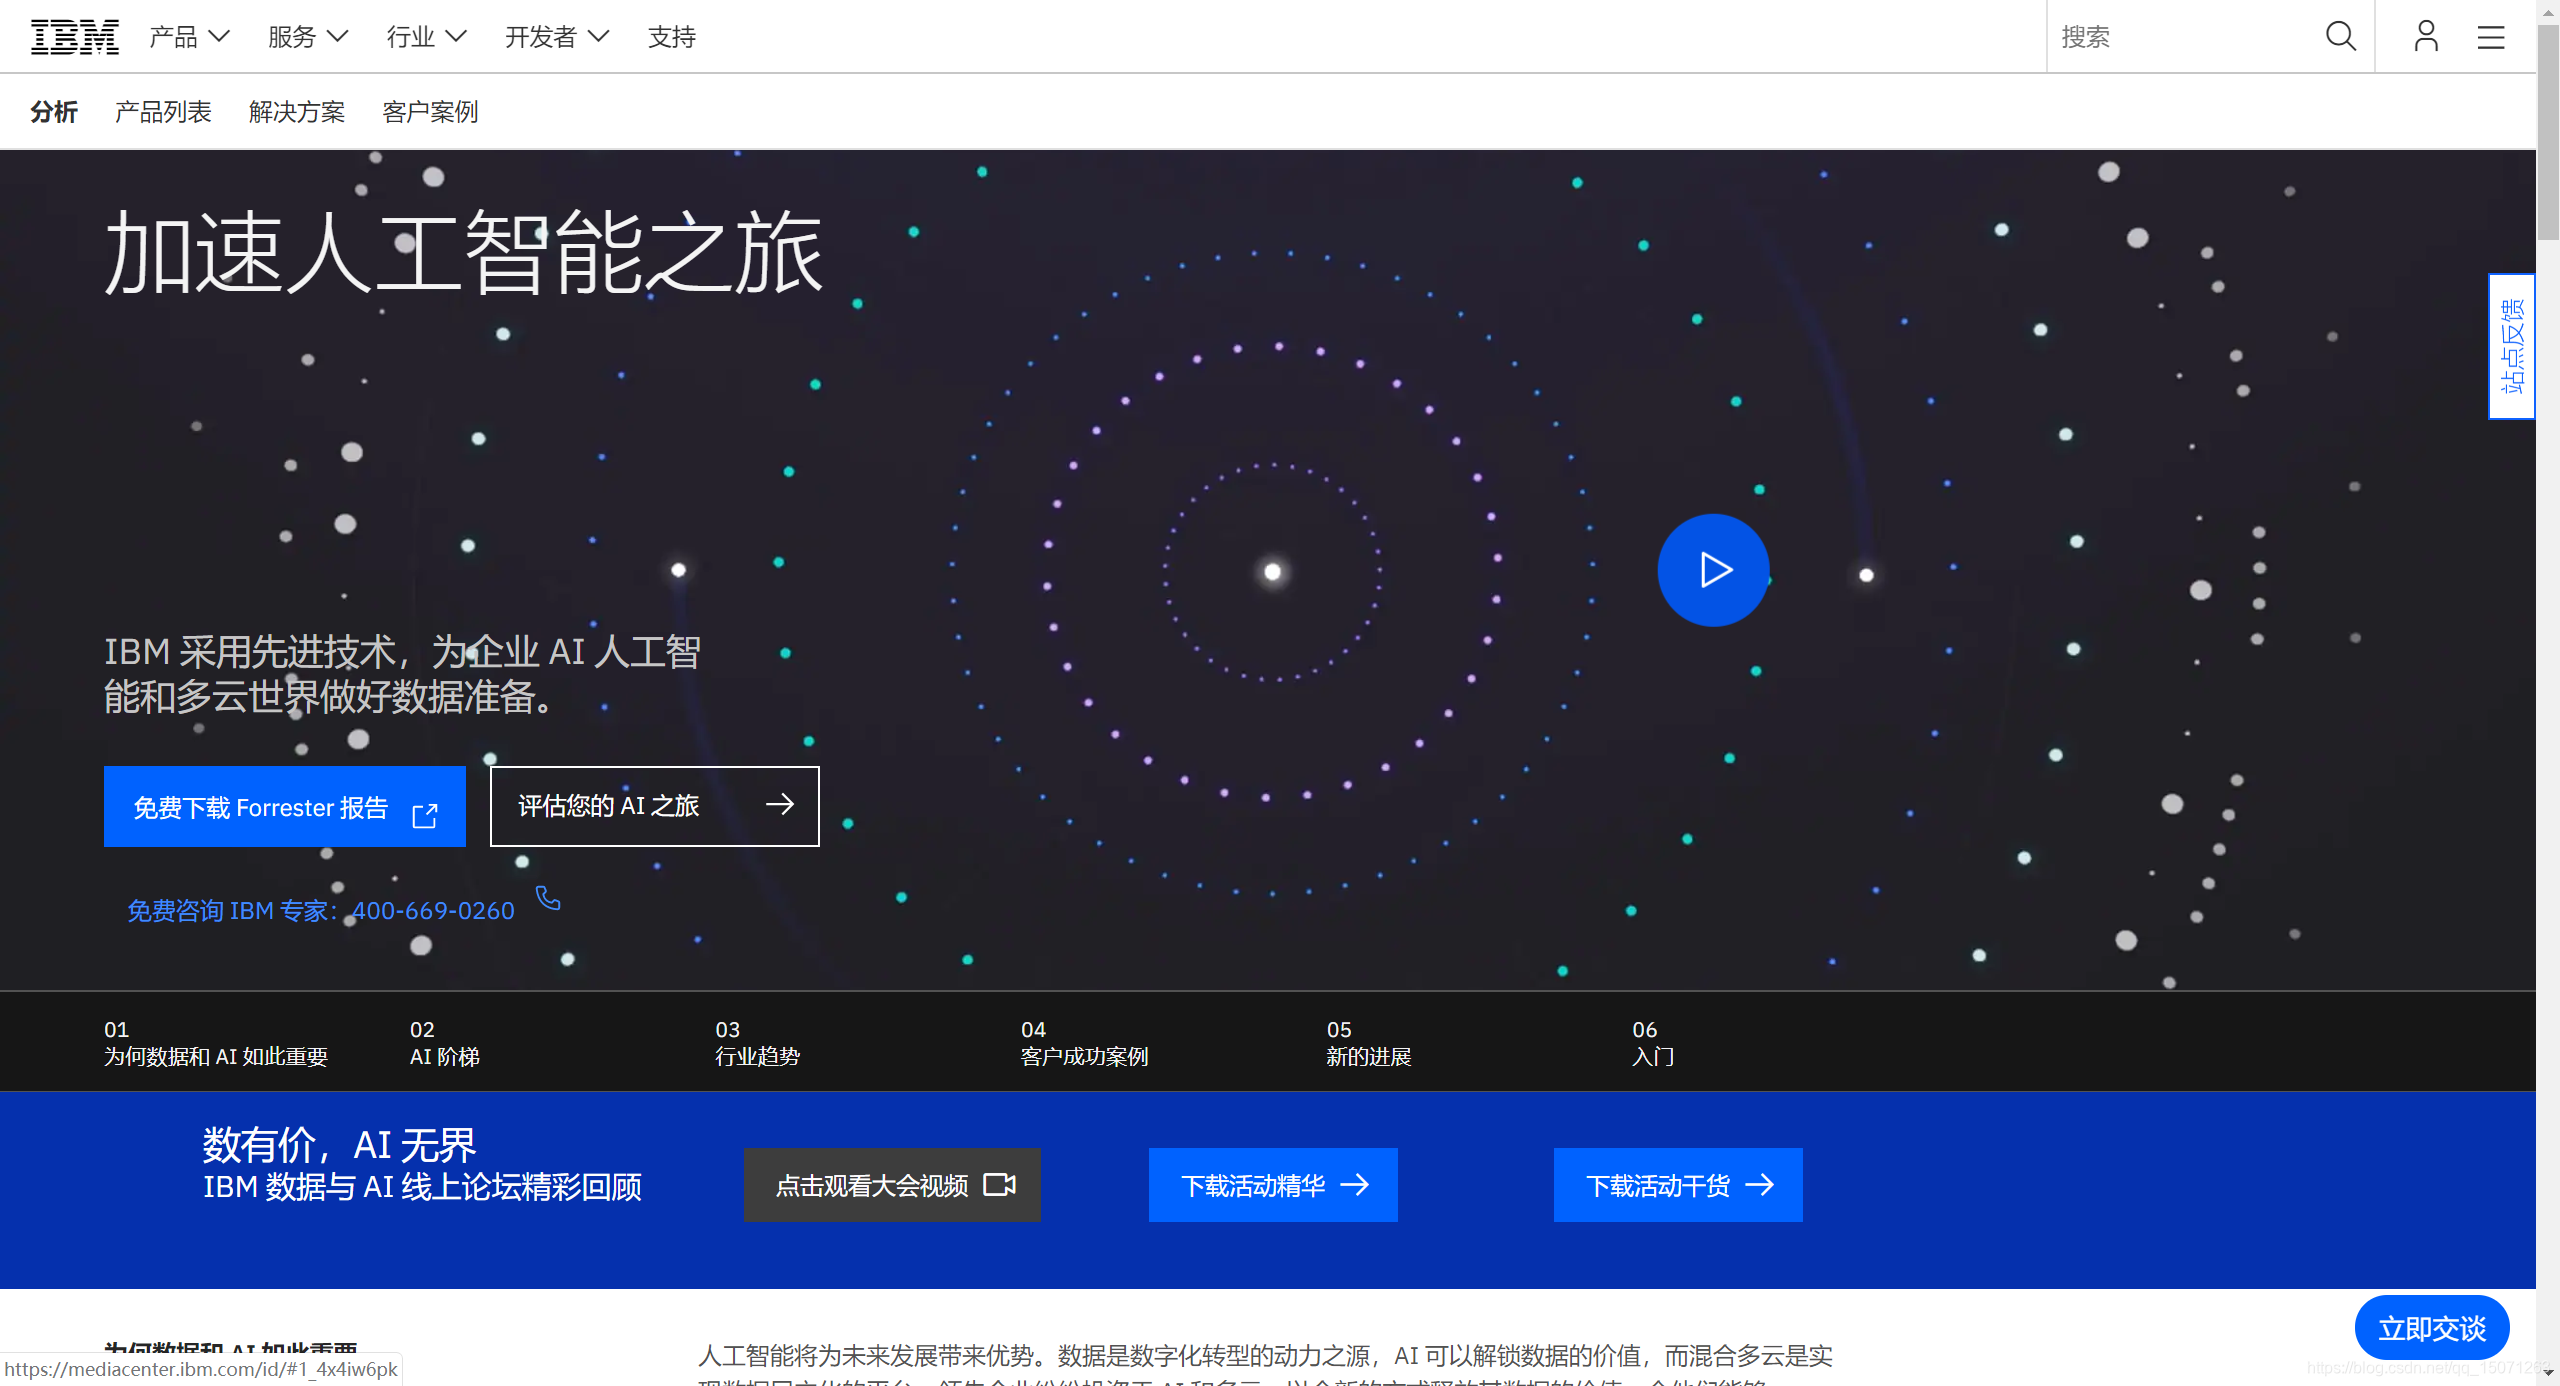2560x1386 pixels.
Task: Click 下载活动干货 button
Action: 1678,1185
